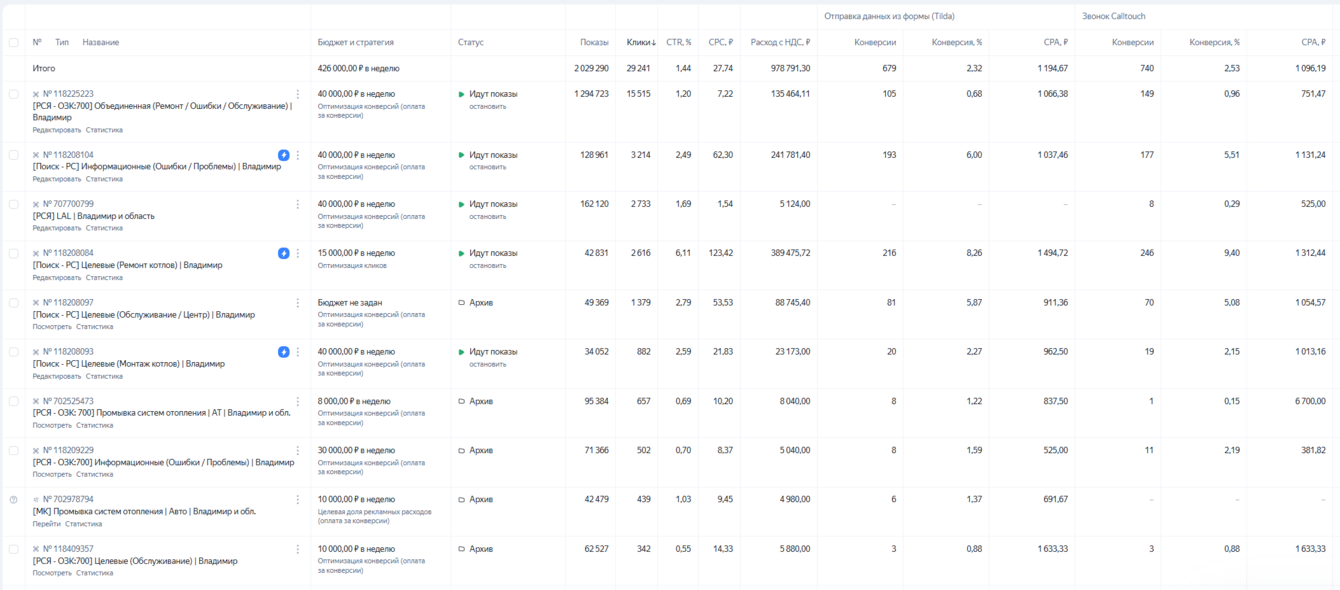
Task: Click the lightning badge on the Ремонт котлов campaign
Action: click(284, 253)
